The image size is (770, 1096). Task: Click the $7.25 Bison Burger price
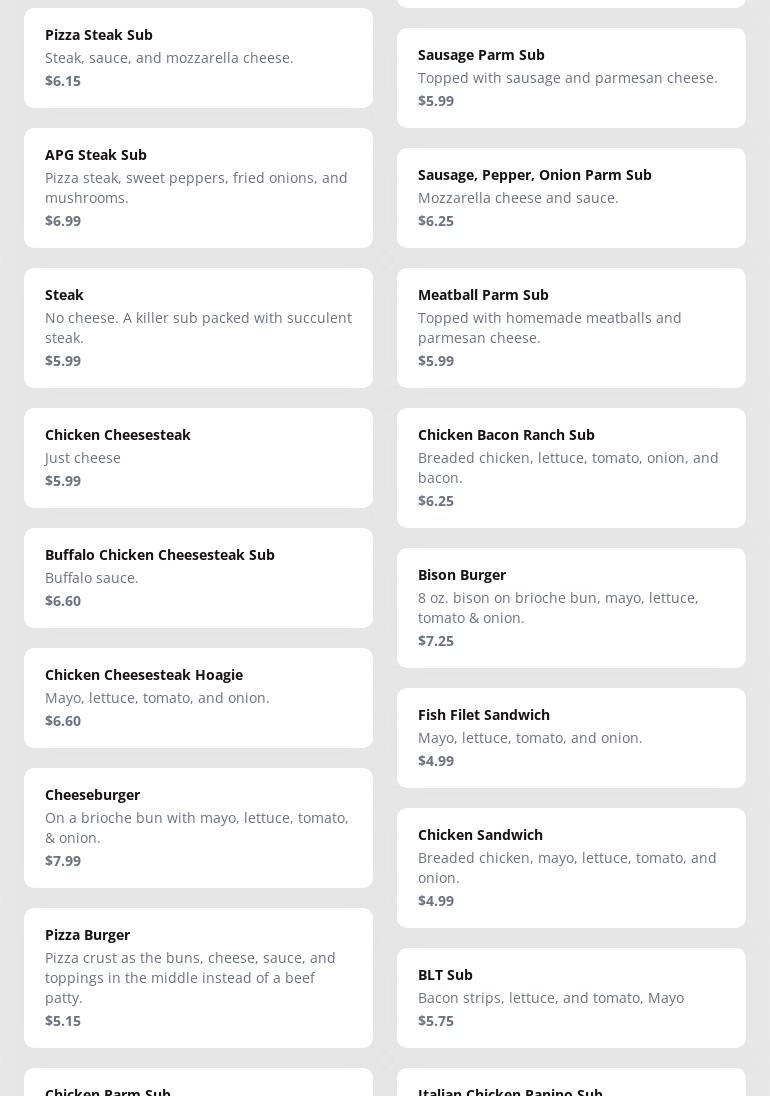(436, 641)
